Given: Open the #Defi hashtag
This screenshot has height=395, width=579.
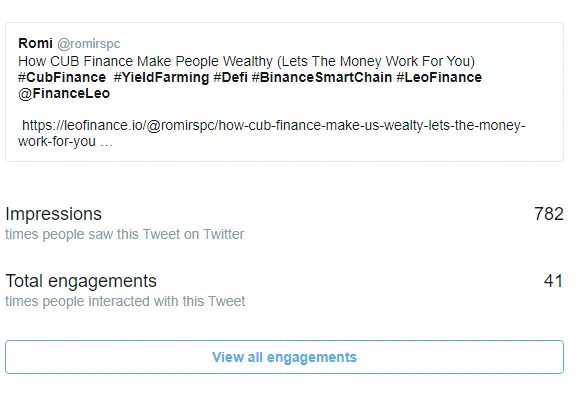Looking at the screenshot, I should (x=230, y=78).
